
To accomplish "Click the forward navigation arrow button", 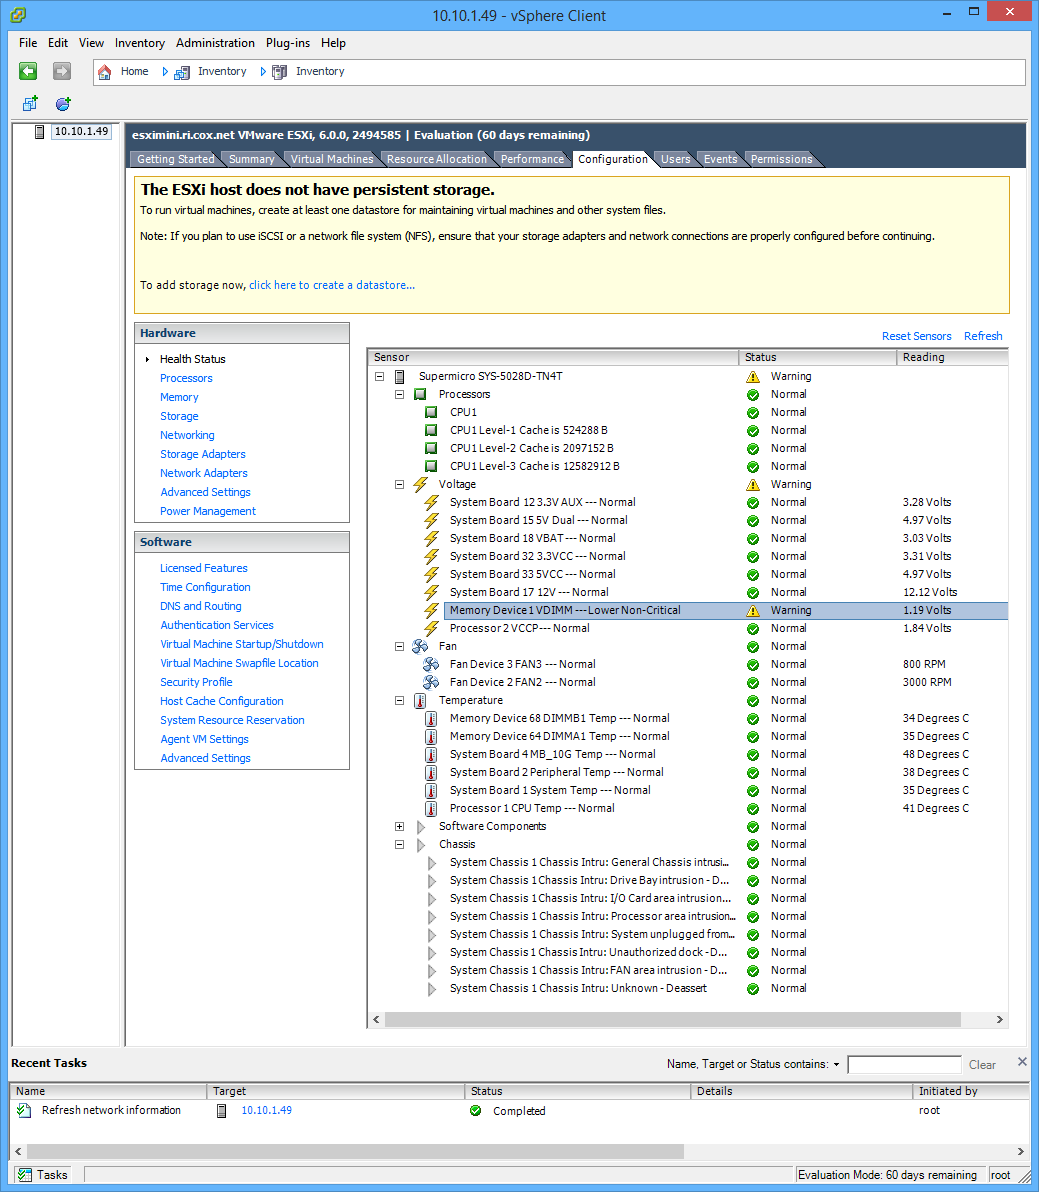I will coord(62,71).
